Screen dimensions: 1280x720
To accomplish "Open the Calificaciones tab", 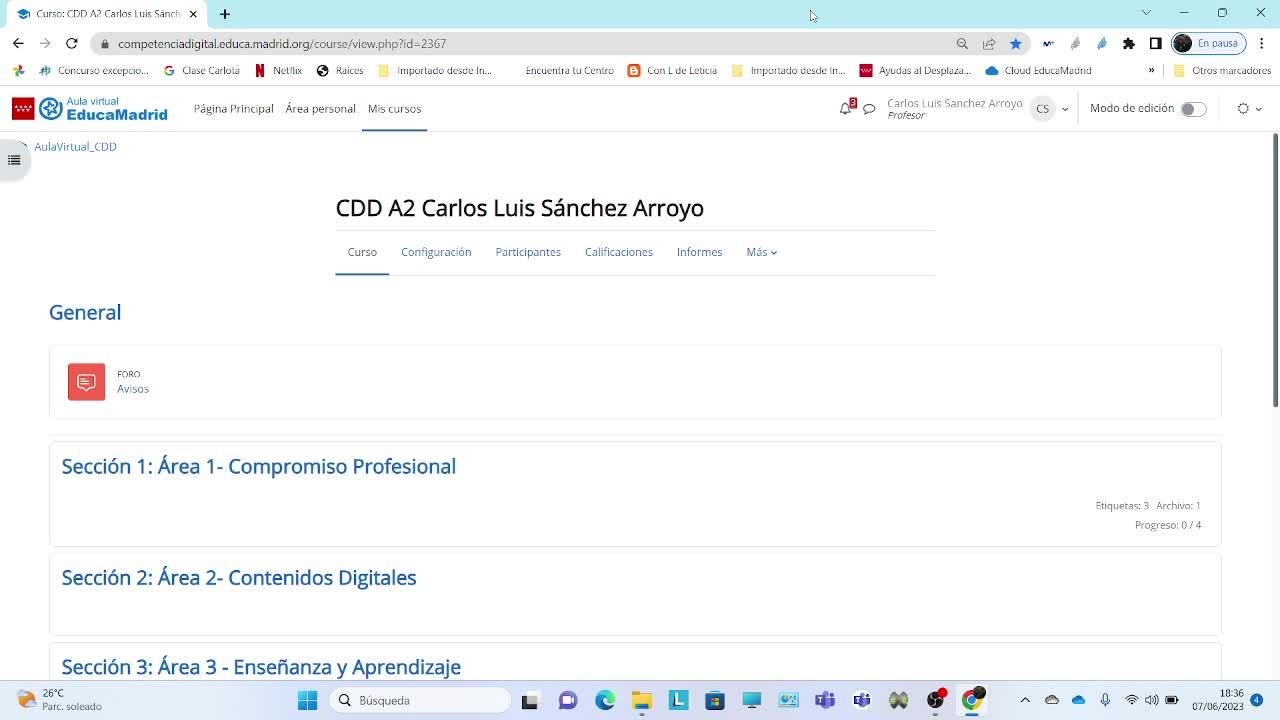I will coord(619,252).
